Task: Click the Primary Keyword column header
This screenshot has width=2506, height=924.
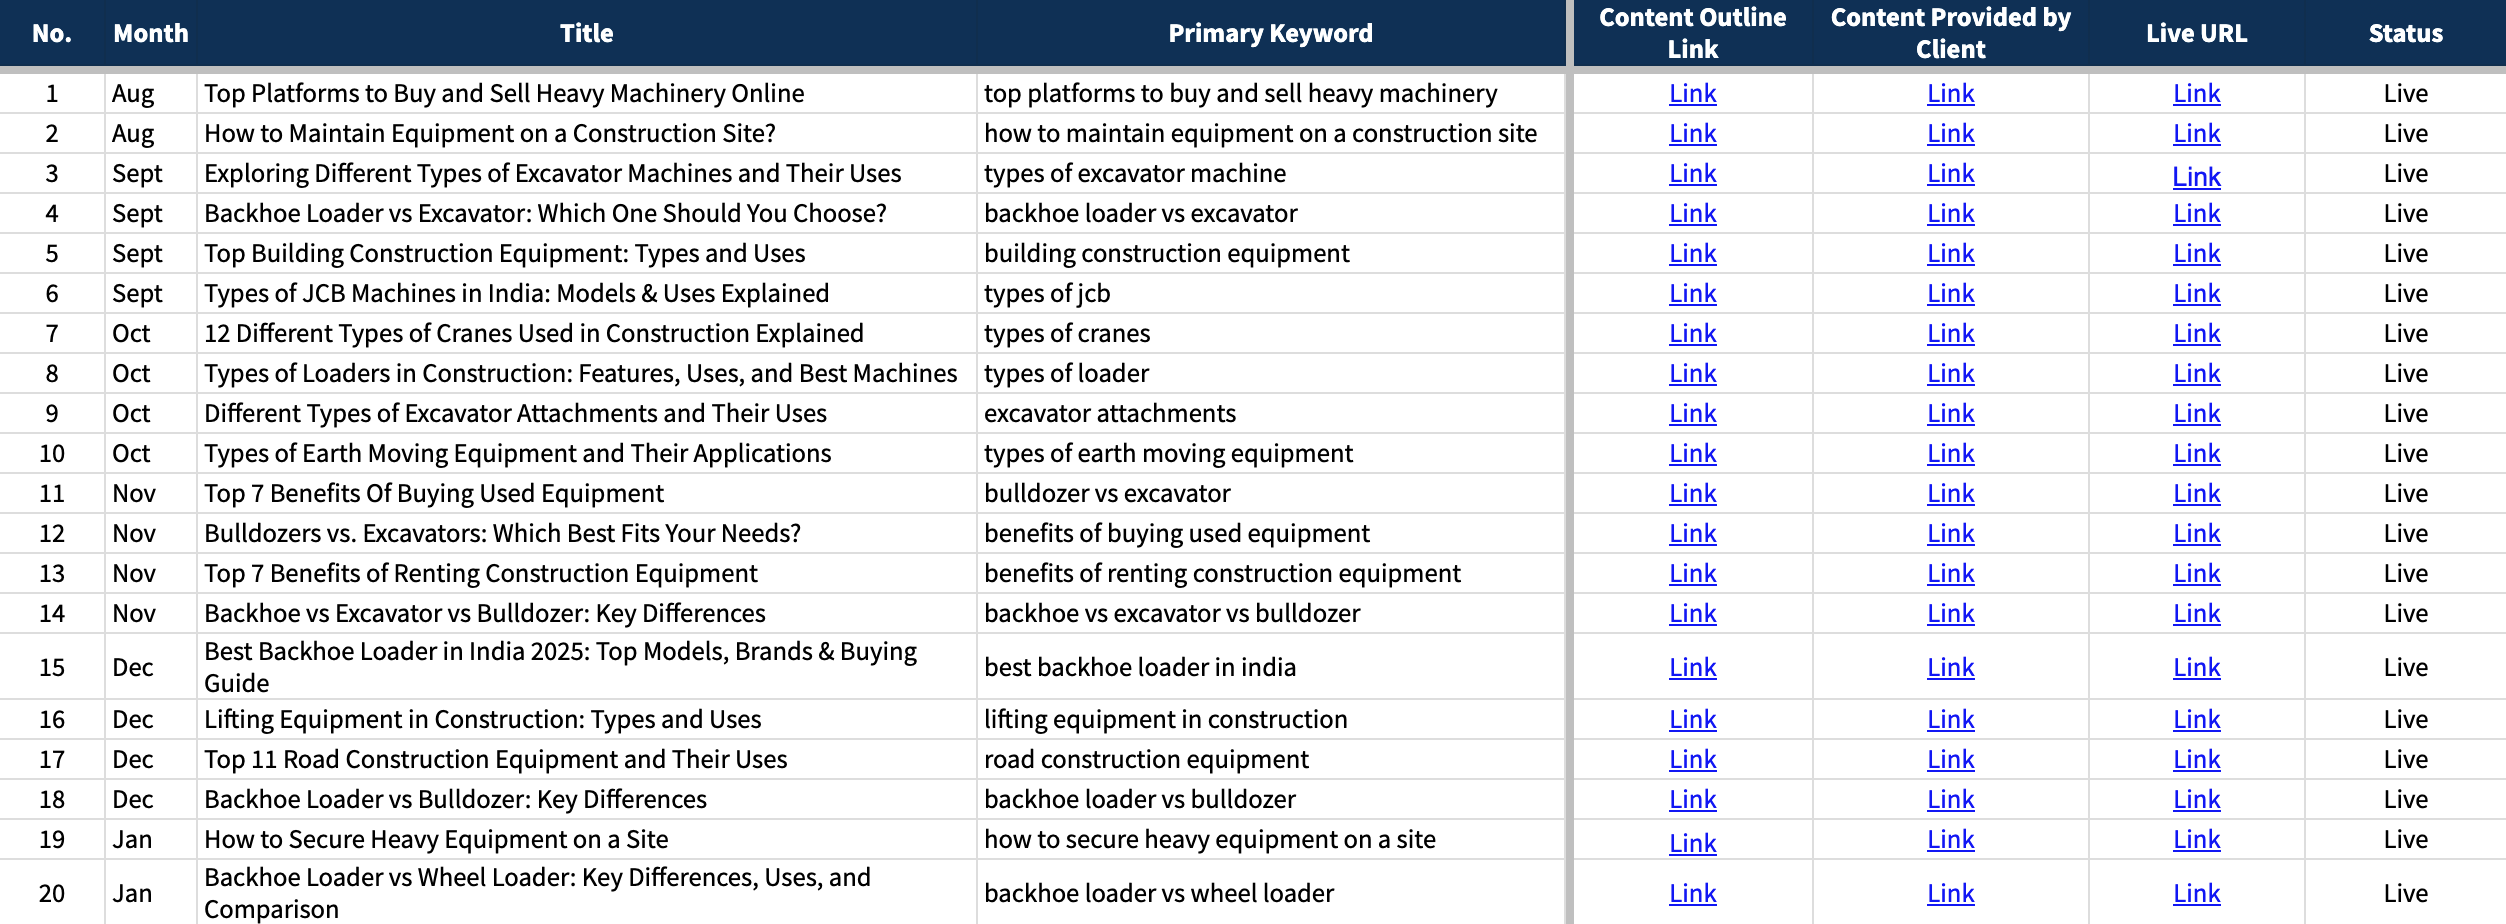Action: (x=1270, y=33)
